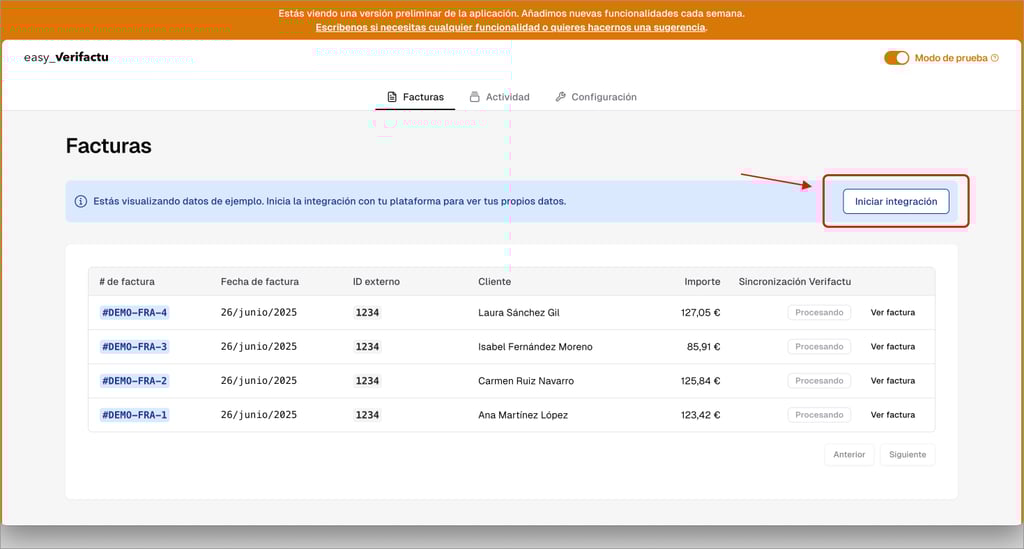The image size is (1024, 549).
Task: Go to the Siguiente page
Action: (907, 454)
